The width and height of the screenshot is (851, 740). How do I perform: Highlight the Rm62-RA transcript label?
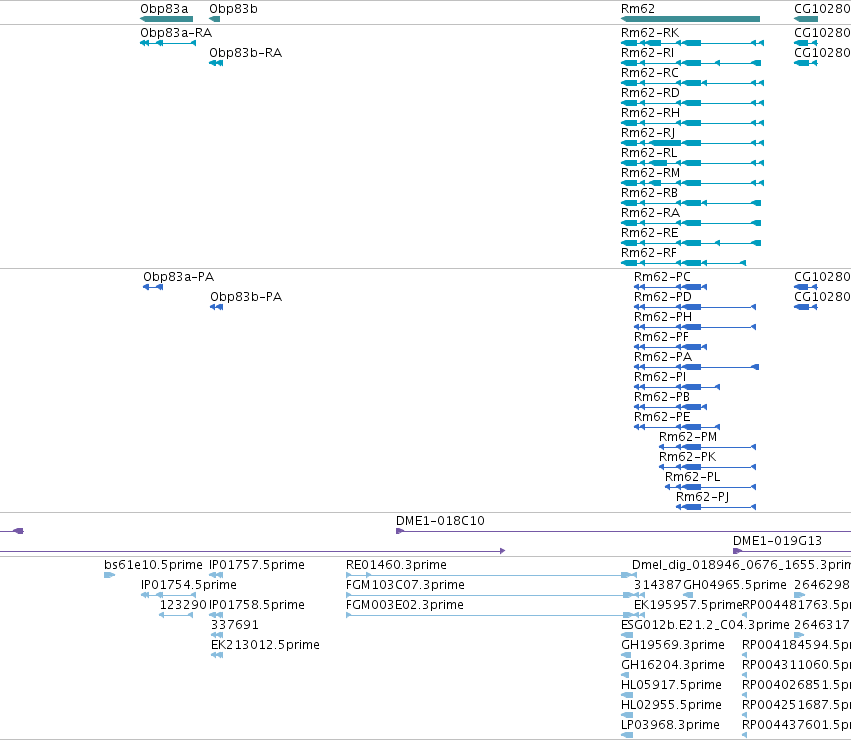[650, 213]
